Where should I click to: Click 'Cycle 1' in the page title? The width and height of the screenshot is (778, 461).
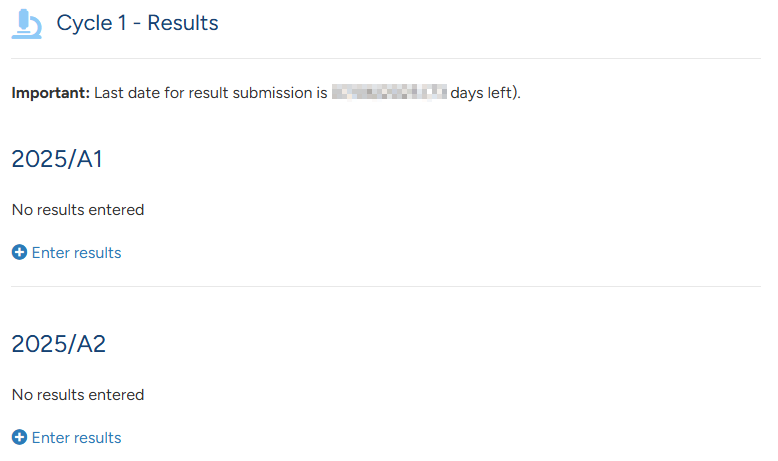click(91, 23)
